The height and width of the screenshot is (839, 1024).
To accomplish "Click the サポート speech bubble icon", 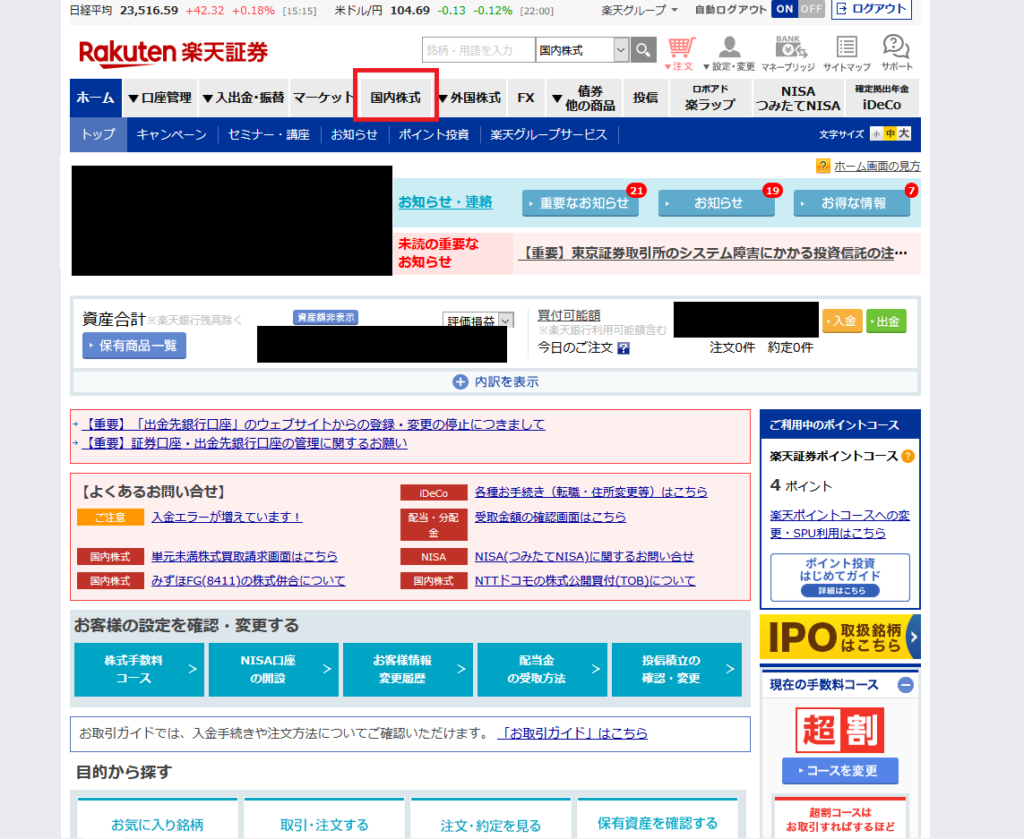I will [x=897, y=54].
